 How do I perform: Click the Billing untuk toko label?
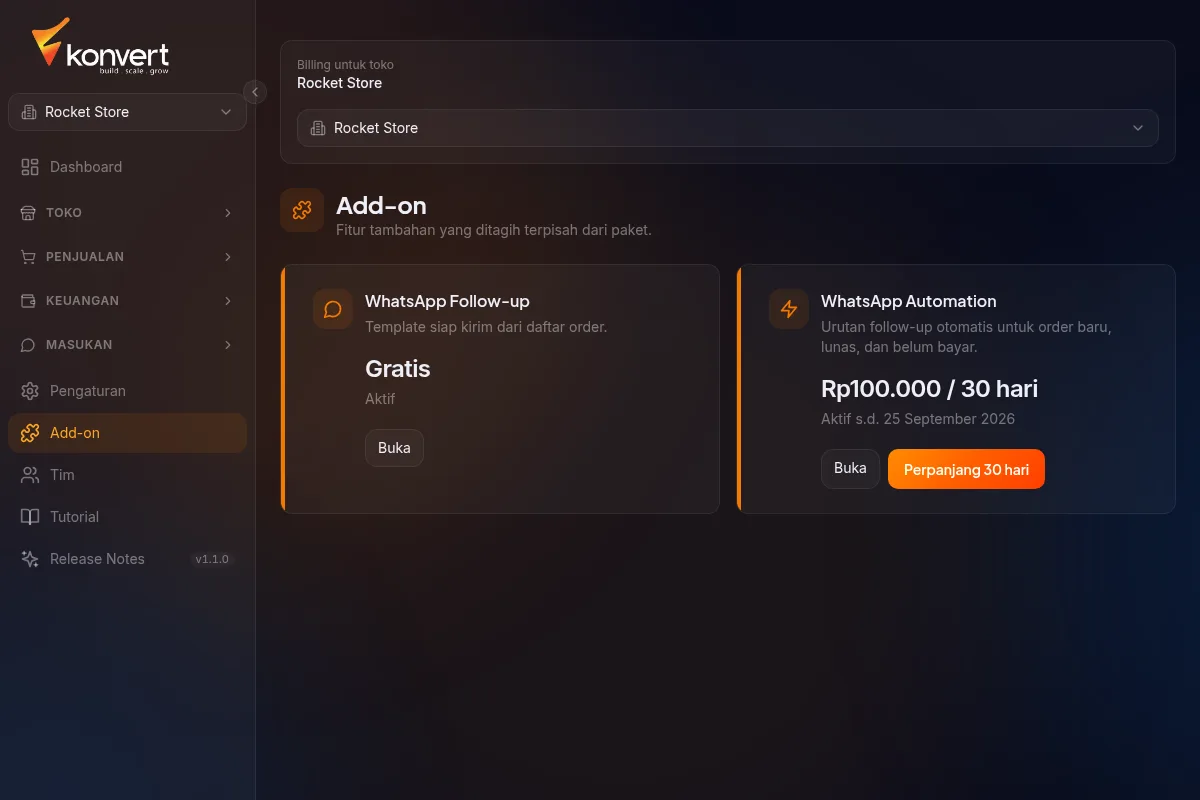point(345,65)
